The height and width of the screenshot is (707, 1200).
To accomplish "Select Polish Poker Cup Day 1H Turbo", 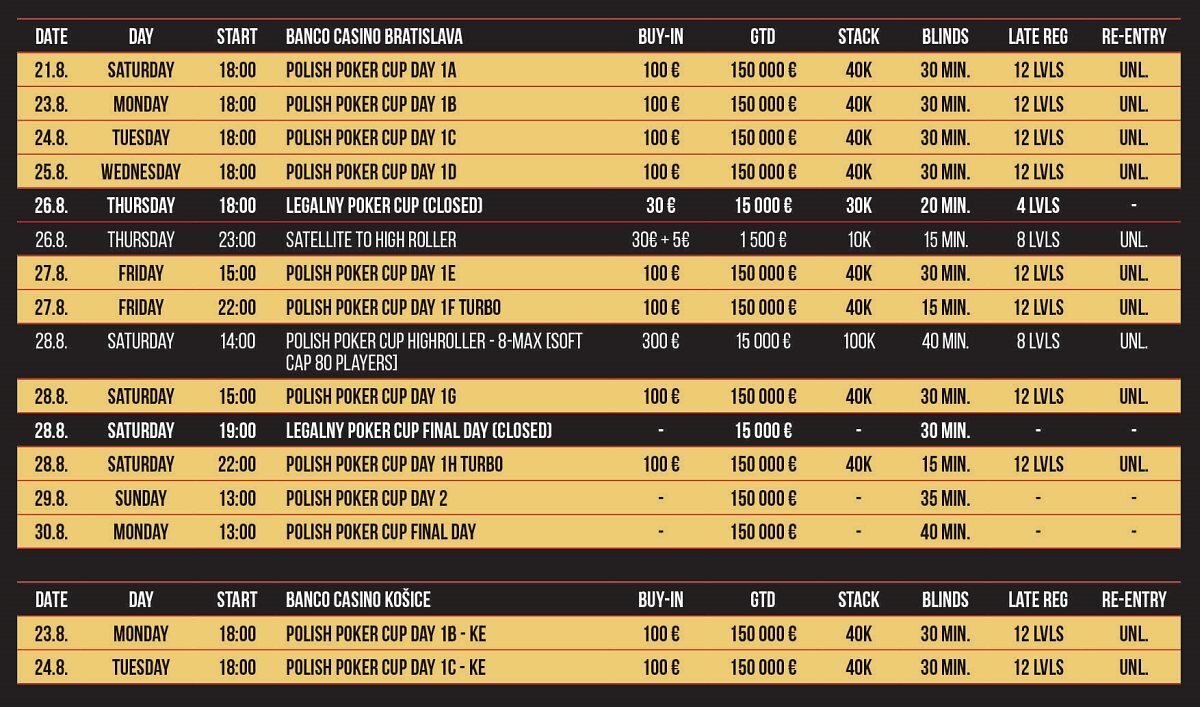I will click(394, 465).
